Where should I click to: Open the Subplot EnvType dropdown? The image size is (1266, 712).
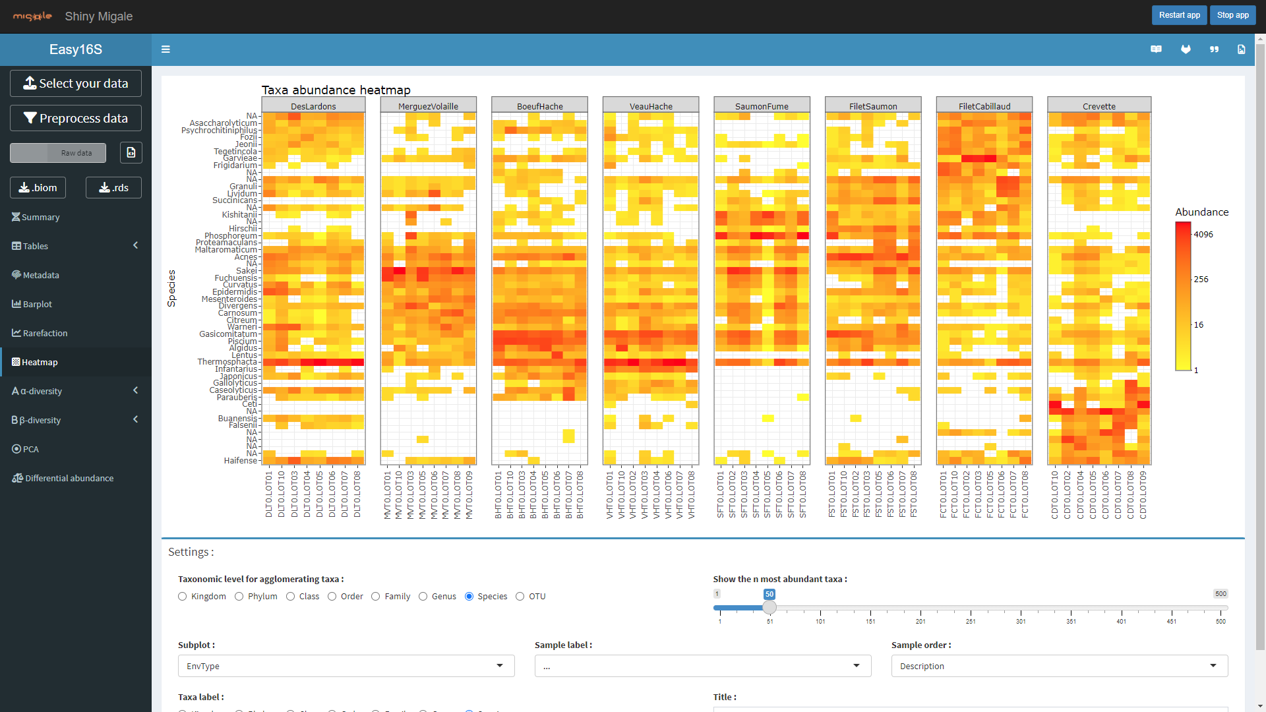(346, 666)
